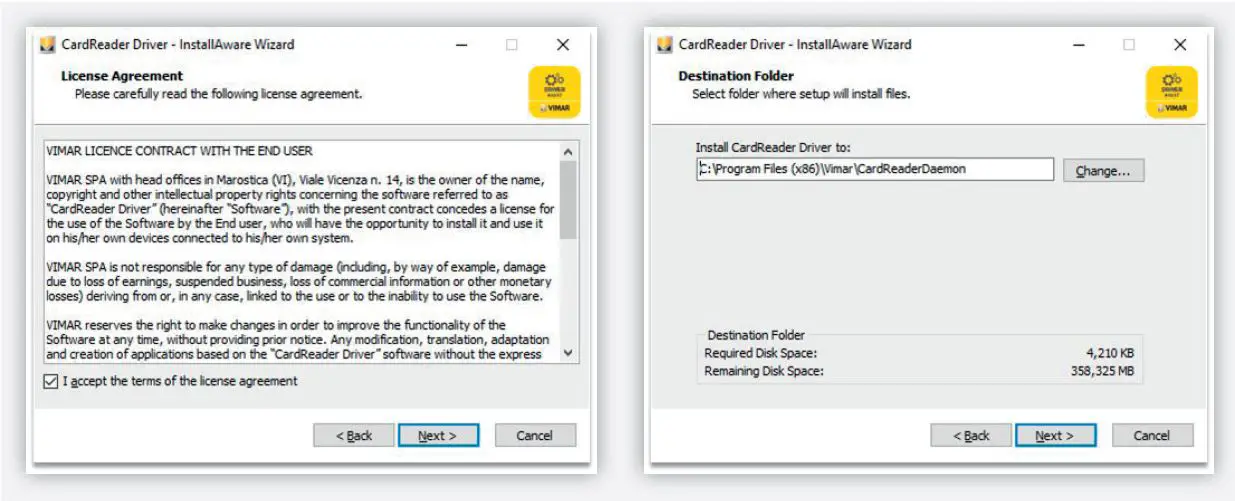The height and width of the screenshot is (501, 1235).
Task: Click the install path input field
Action: pyautogui.click(x=875, y=169)
